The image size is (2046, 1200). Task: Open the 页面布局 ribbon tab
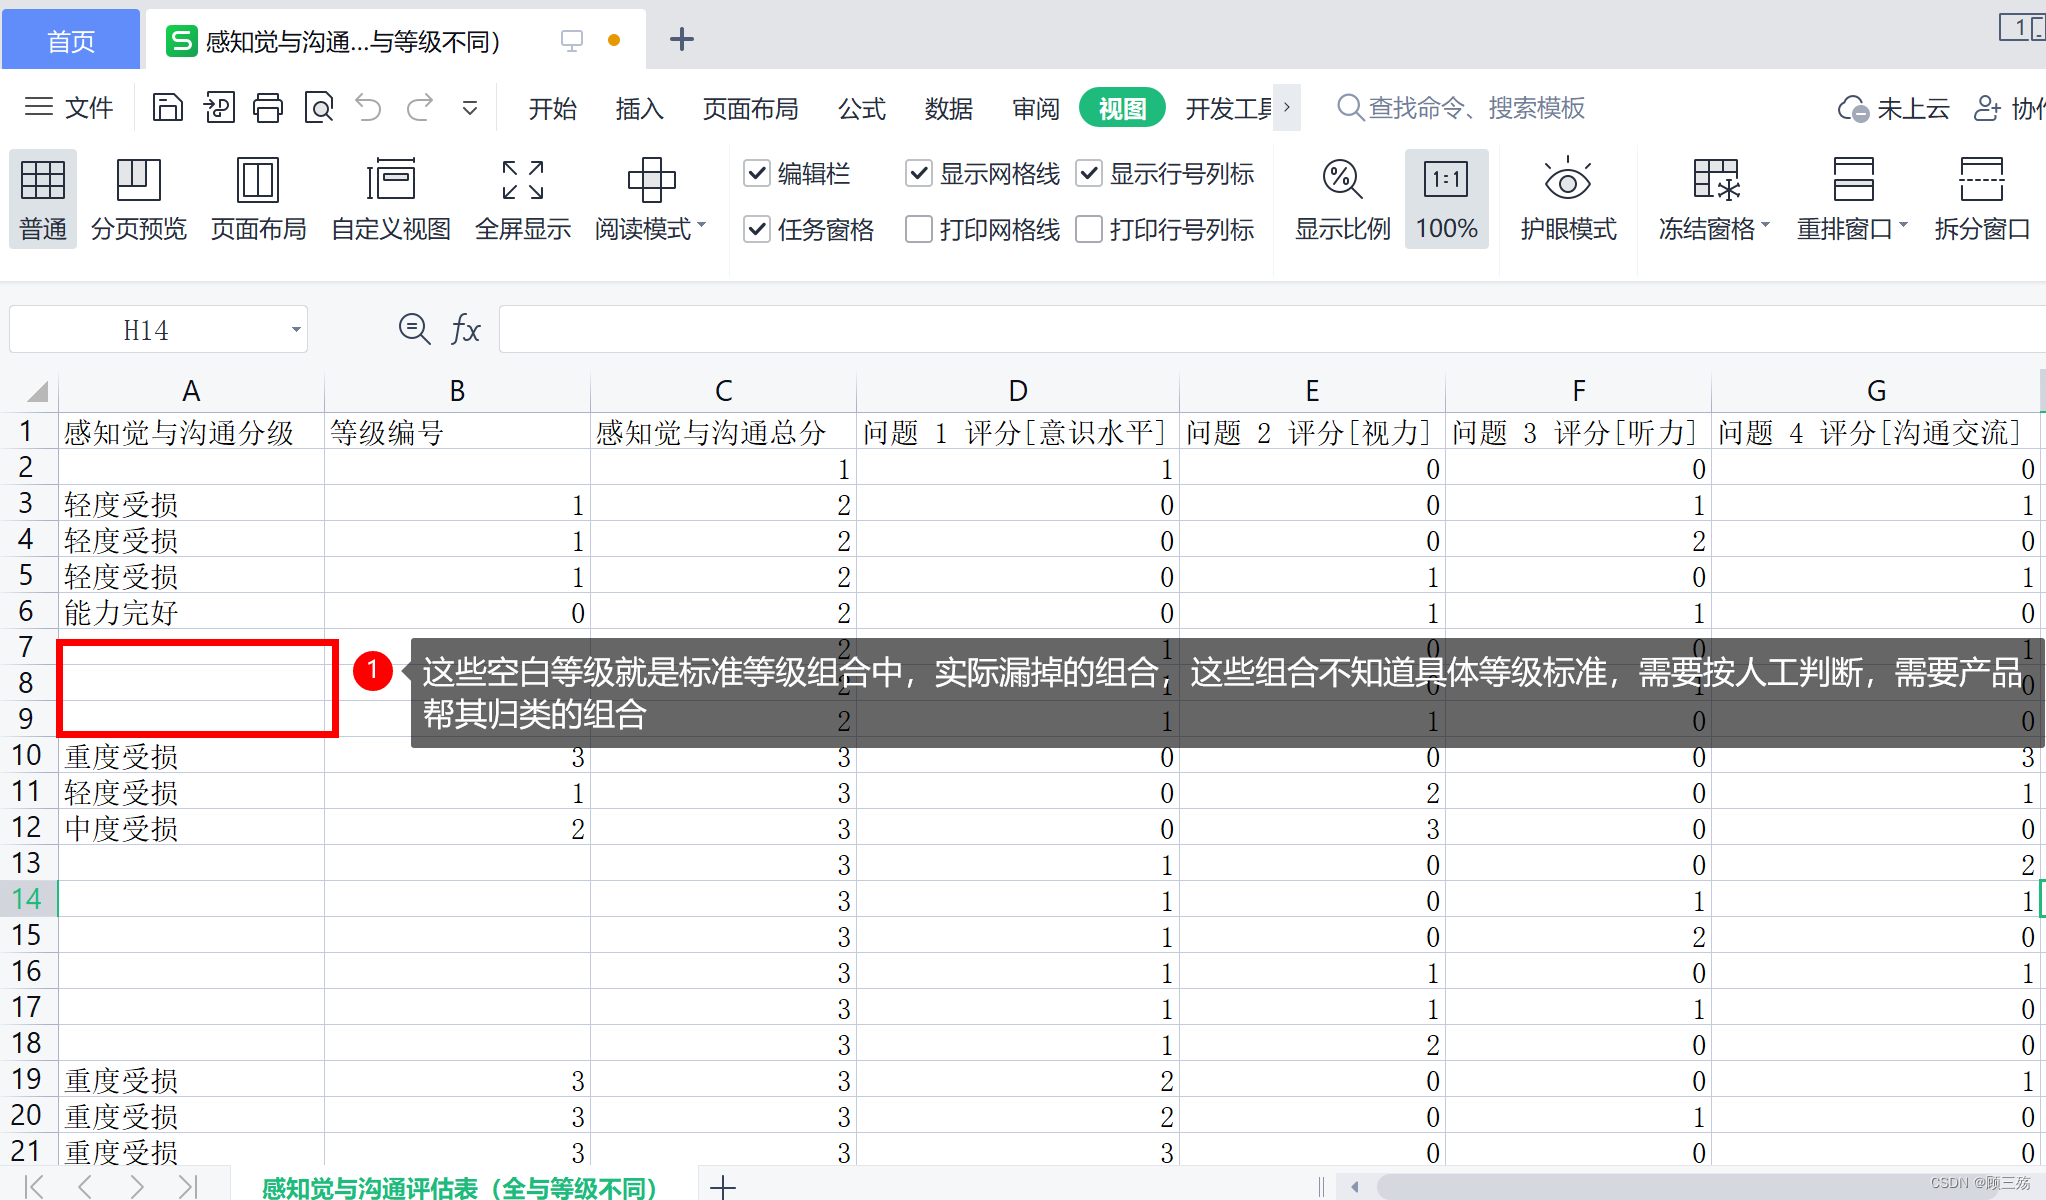[x=751, y=108]
